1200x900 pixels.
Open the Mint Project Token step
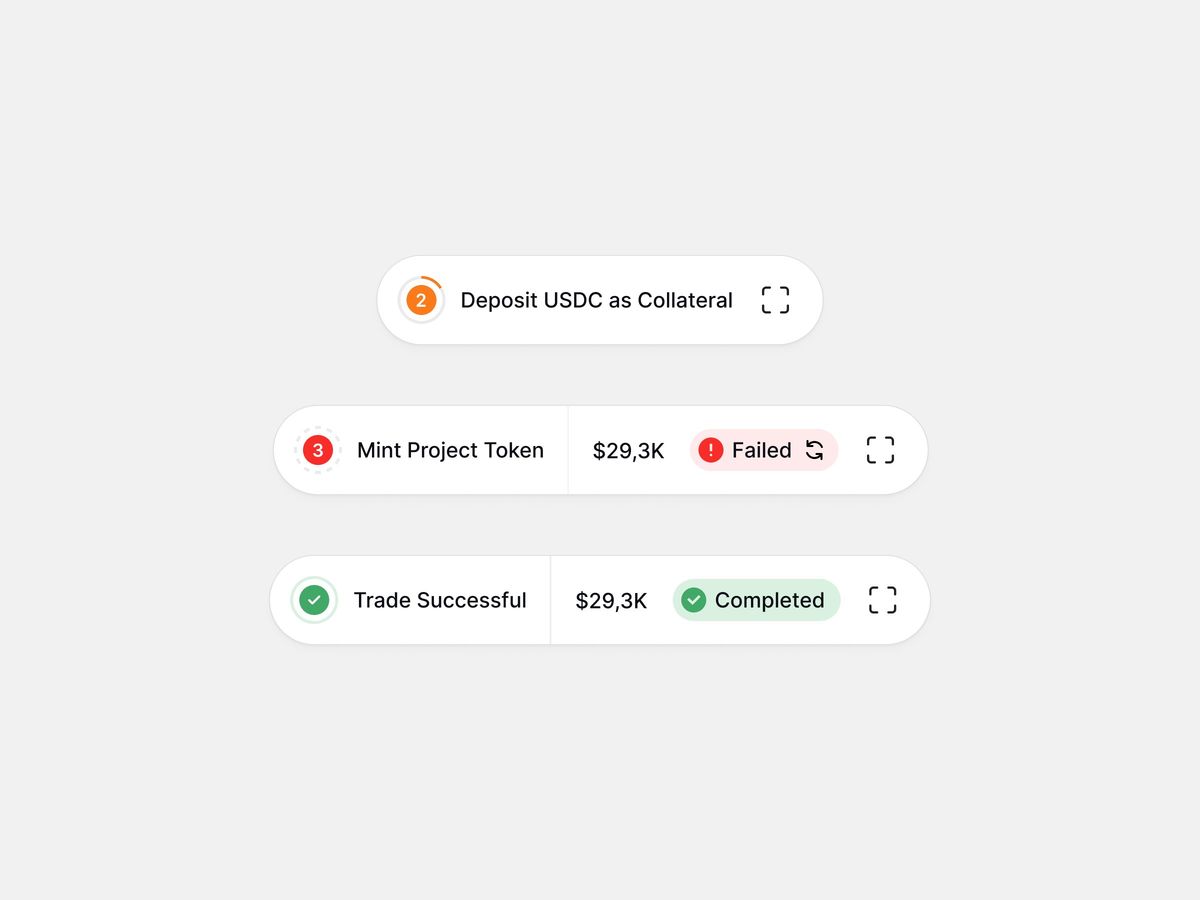450,450
